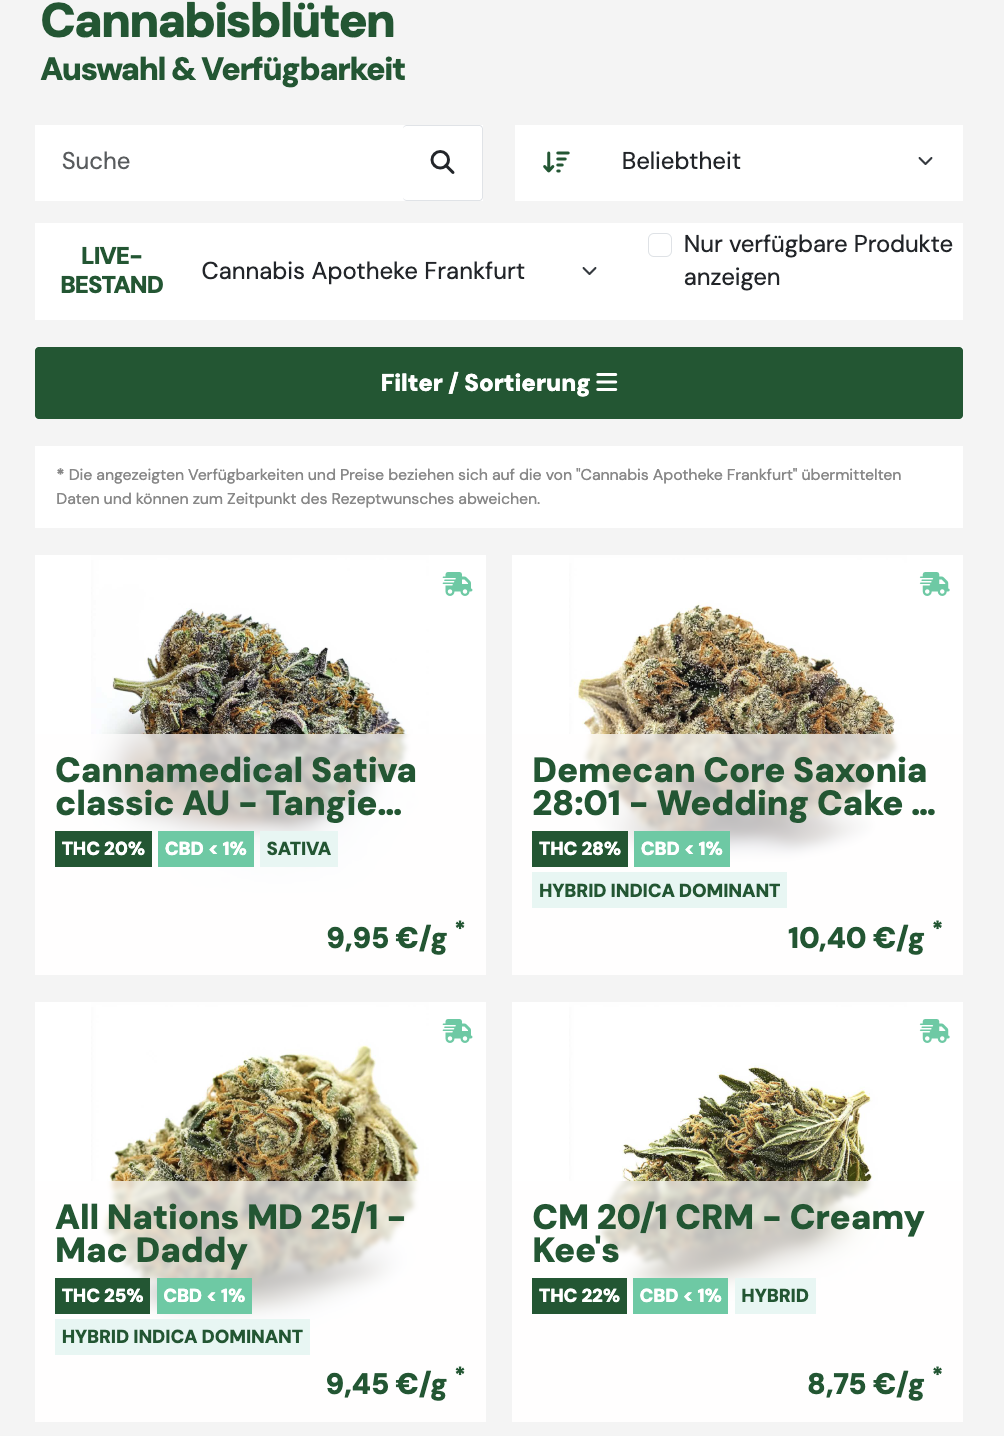Enable Nur verfügbare Produkte anzeigen checkbox
The width and height of the screenshot is (1004, 1436).
[x=660, y=245]
